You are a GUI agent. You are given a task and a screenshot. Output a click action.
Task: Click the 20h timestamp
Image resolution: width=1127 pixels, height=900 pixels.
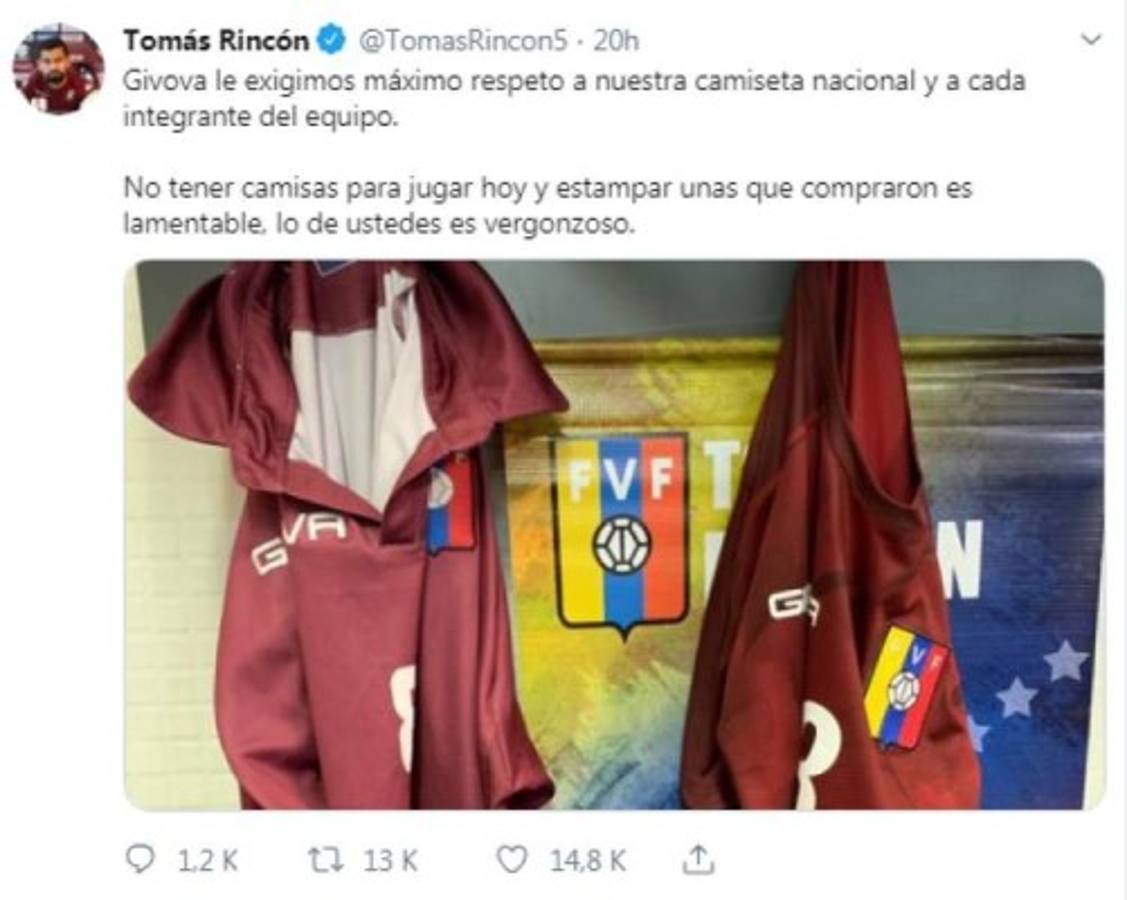616,41
